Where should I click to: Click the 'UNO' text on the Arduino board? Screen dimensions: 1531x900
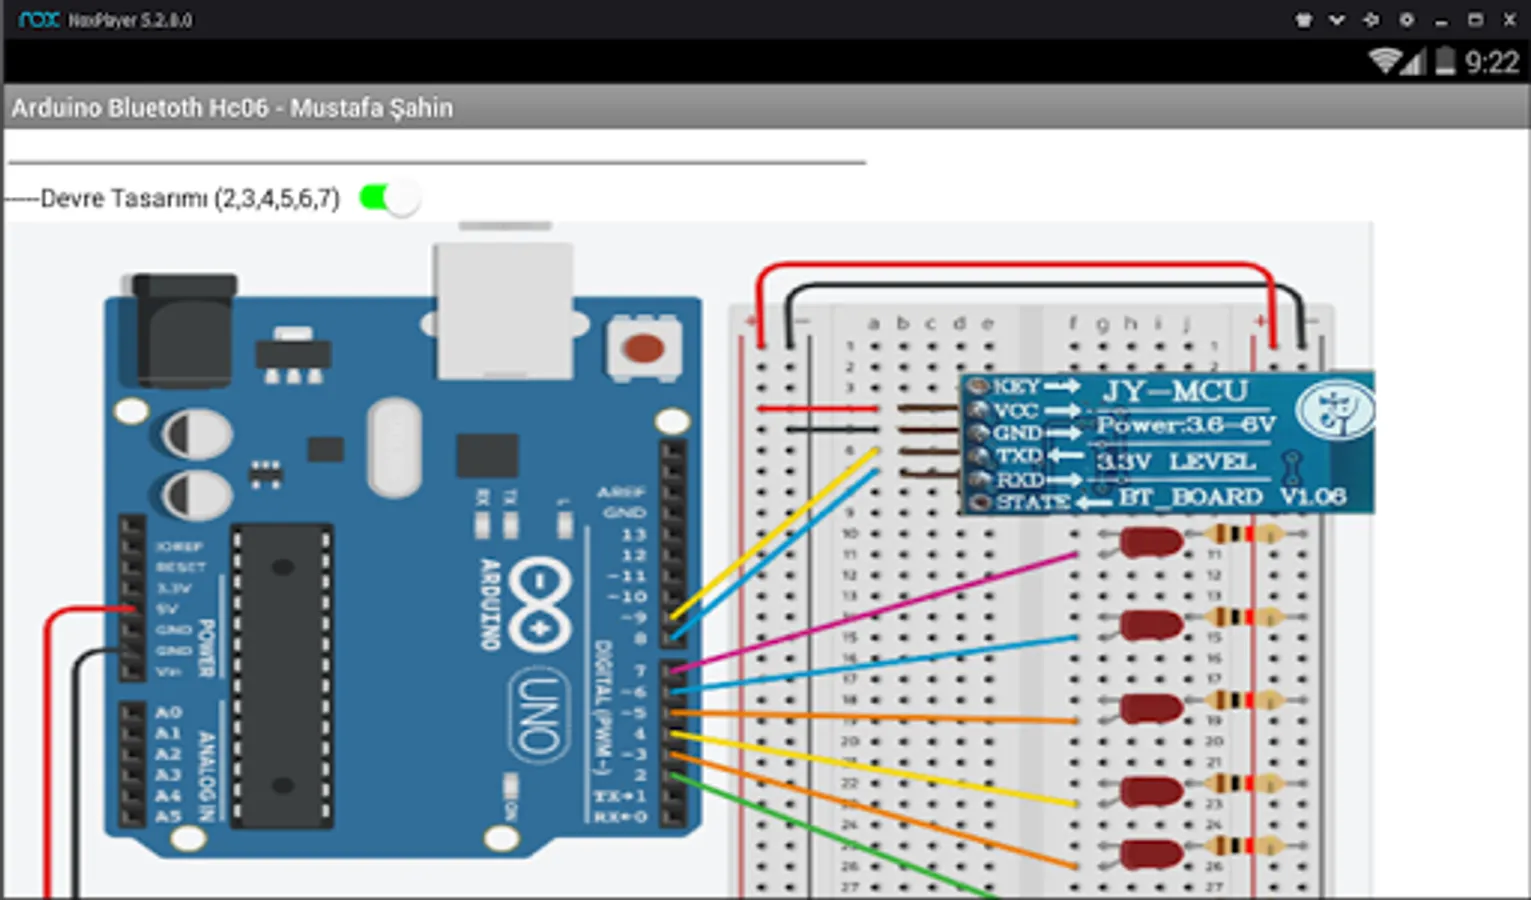pos(538,715)
